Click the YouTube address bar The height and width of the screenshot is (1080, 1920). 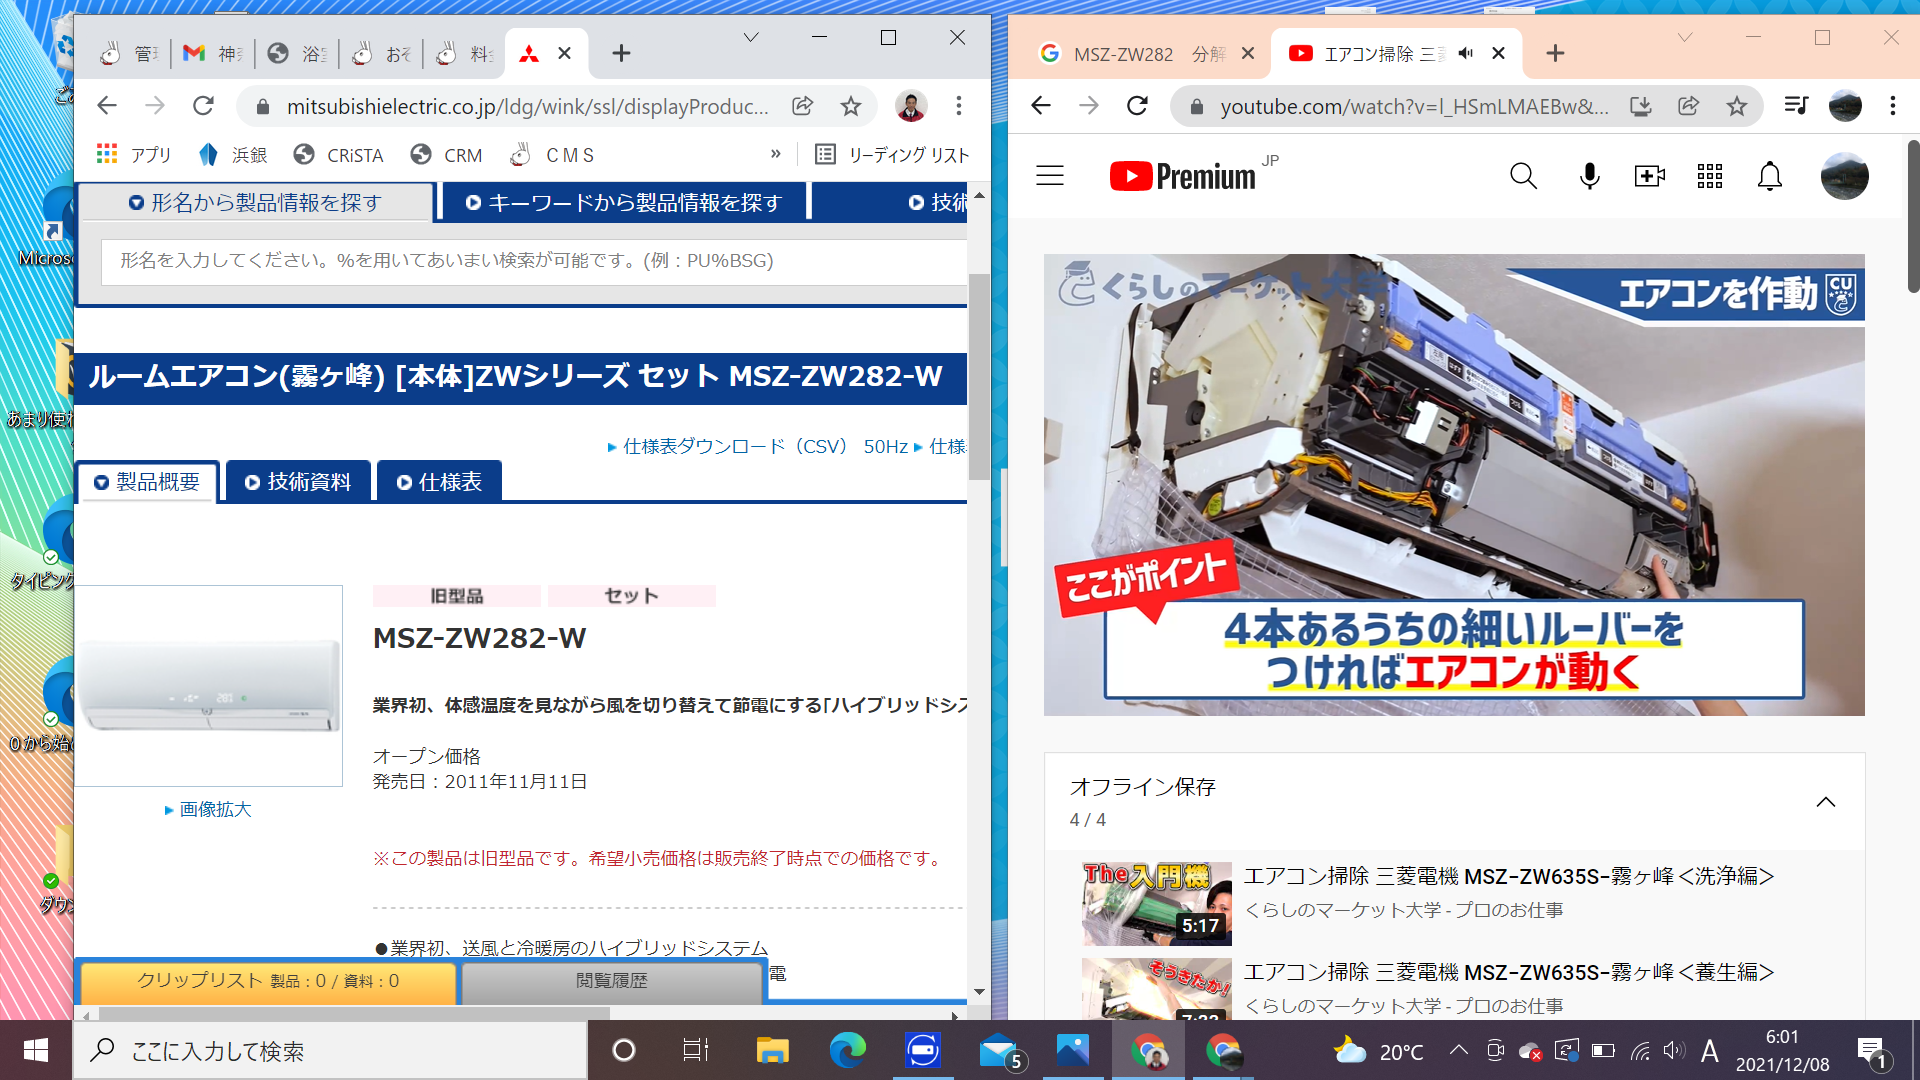(1414, 106)
